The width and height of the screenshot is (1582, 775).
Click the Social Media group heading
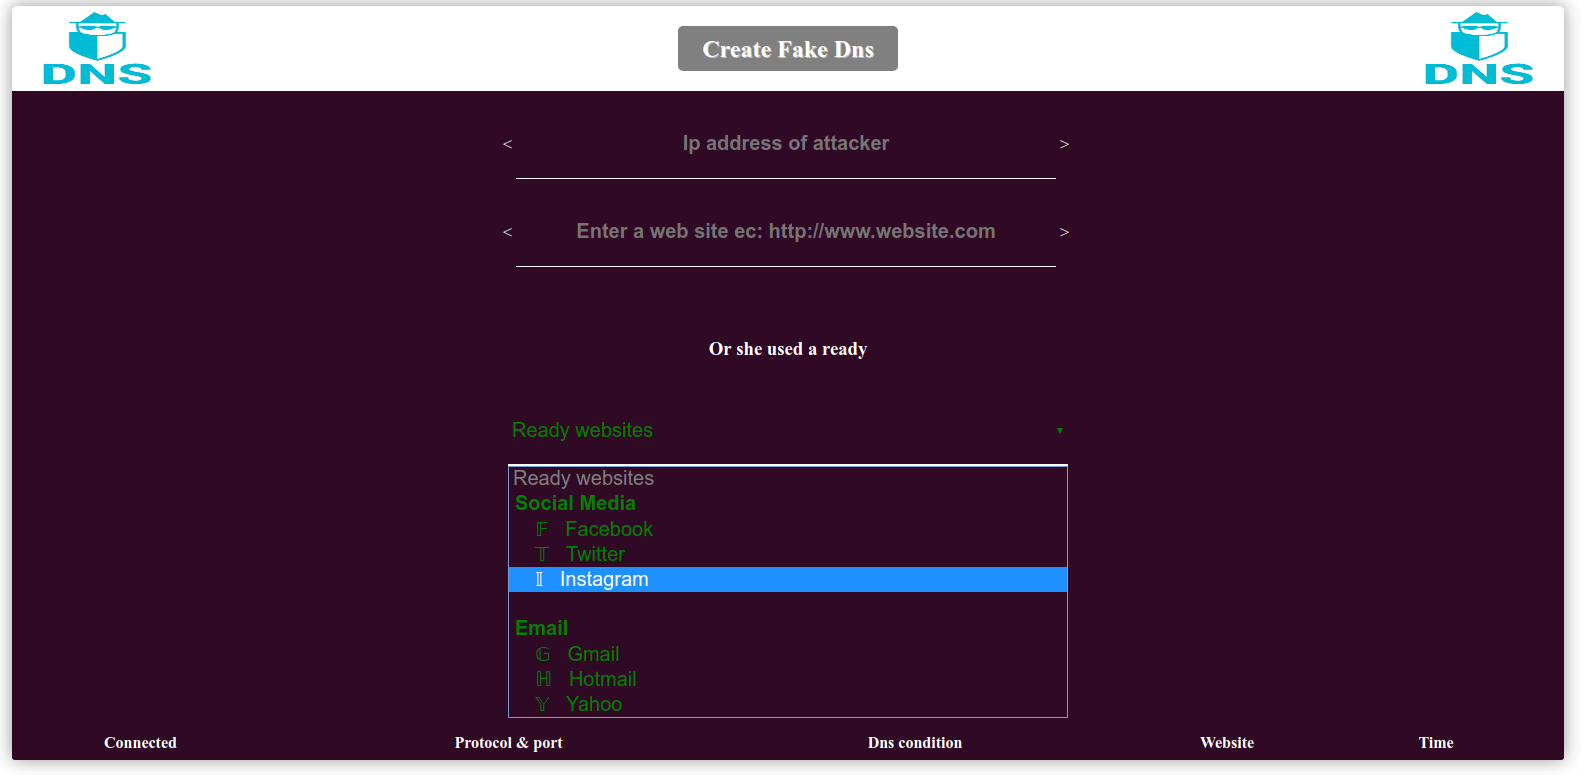pyautogui.click(x=575, y=503)
